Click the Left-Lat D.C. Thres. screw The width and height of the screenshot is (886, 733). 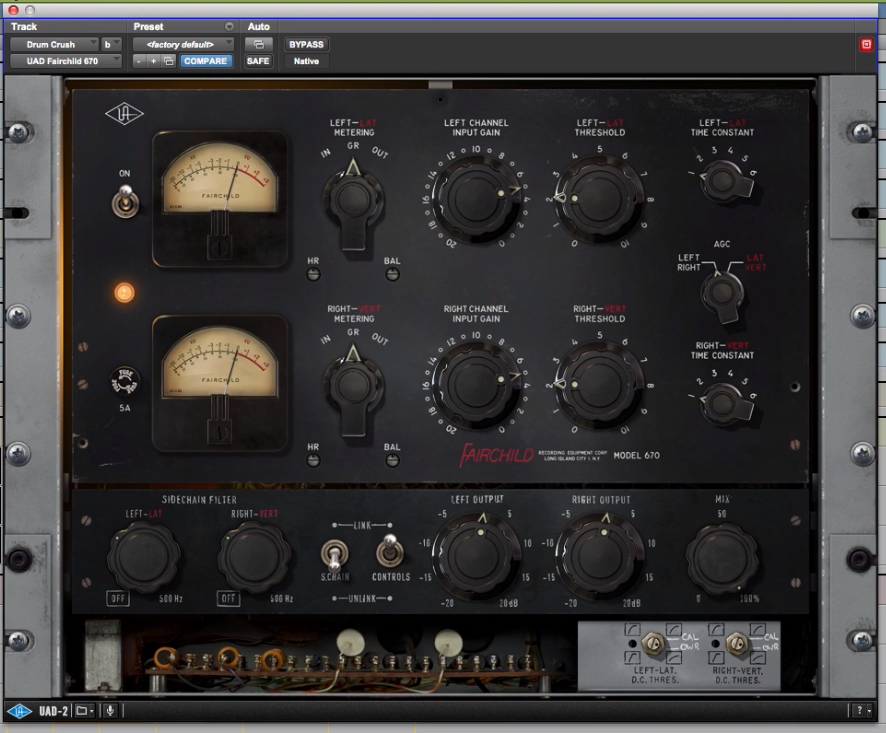click(x=653, y=643)
